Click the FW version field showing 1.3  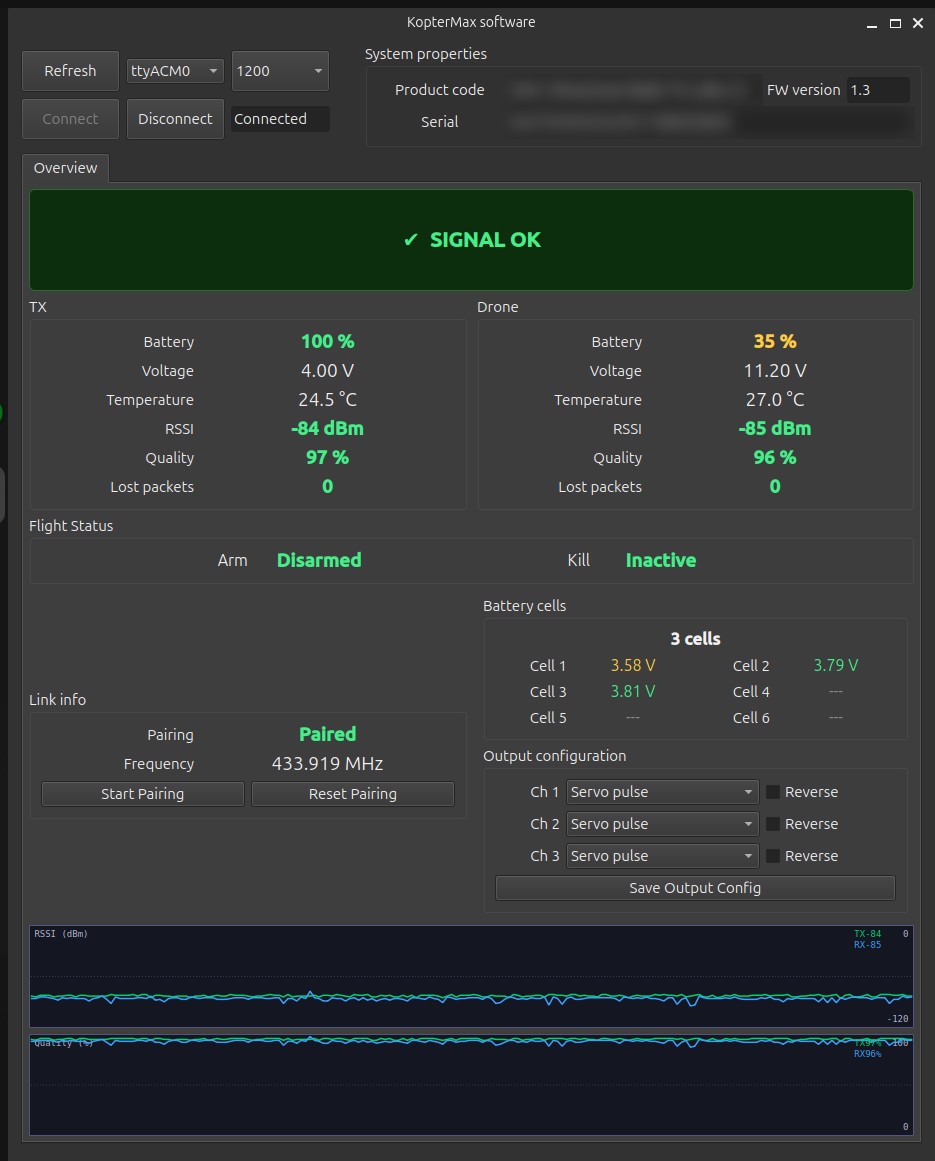point(877,90)
